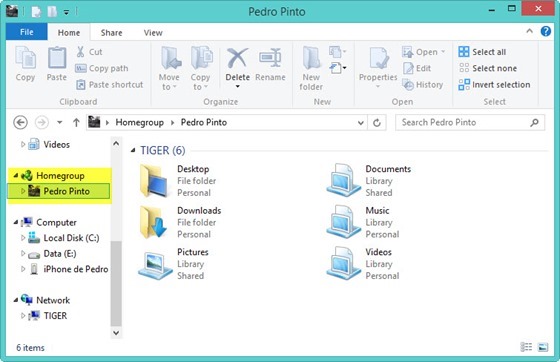
Task: Select Computer in the navigation pane
Action: pyautogui.click(x=56, y=222)
